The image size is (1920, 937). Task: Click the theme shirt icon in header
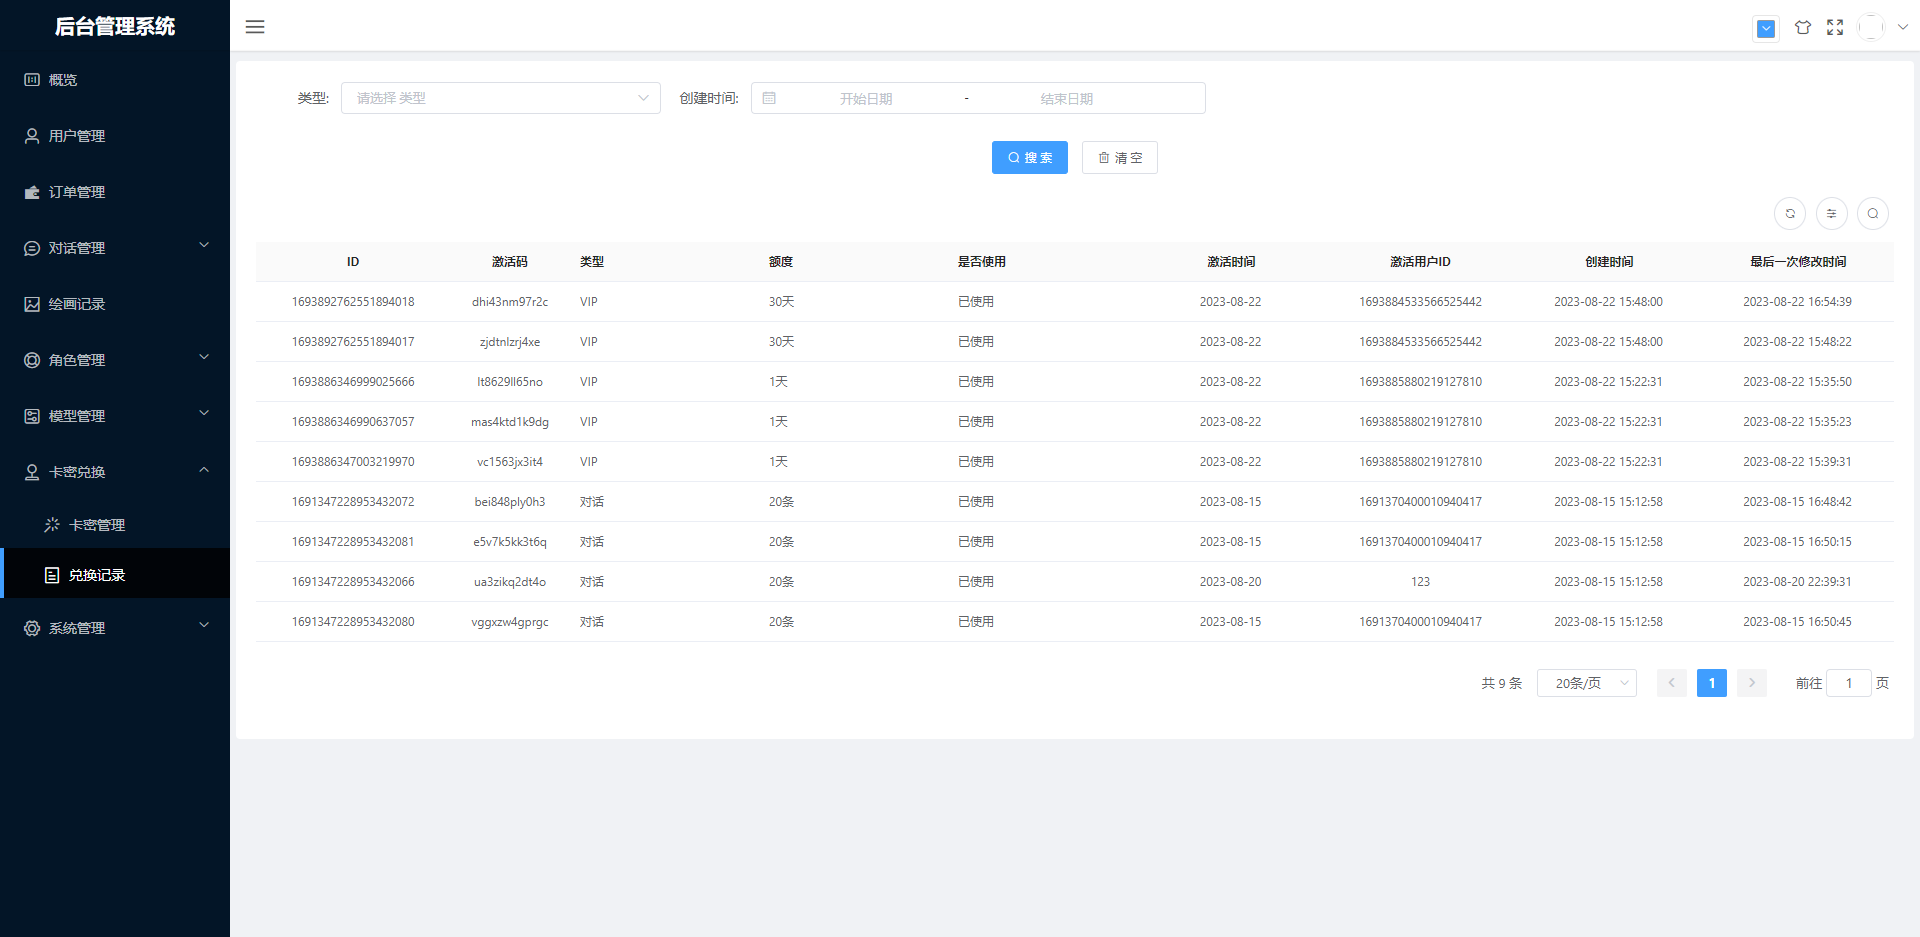1802,28
